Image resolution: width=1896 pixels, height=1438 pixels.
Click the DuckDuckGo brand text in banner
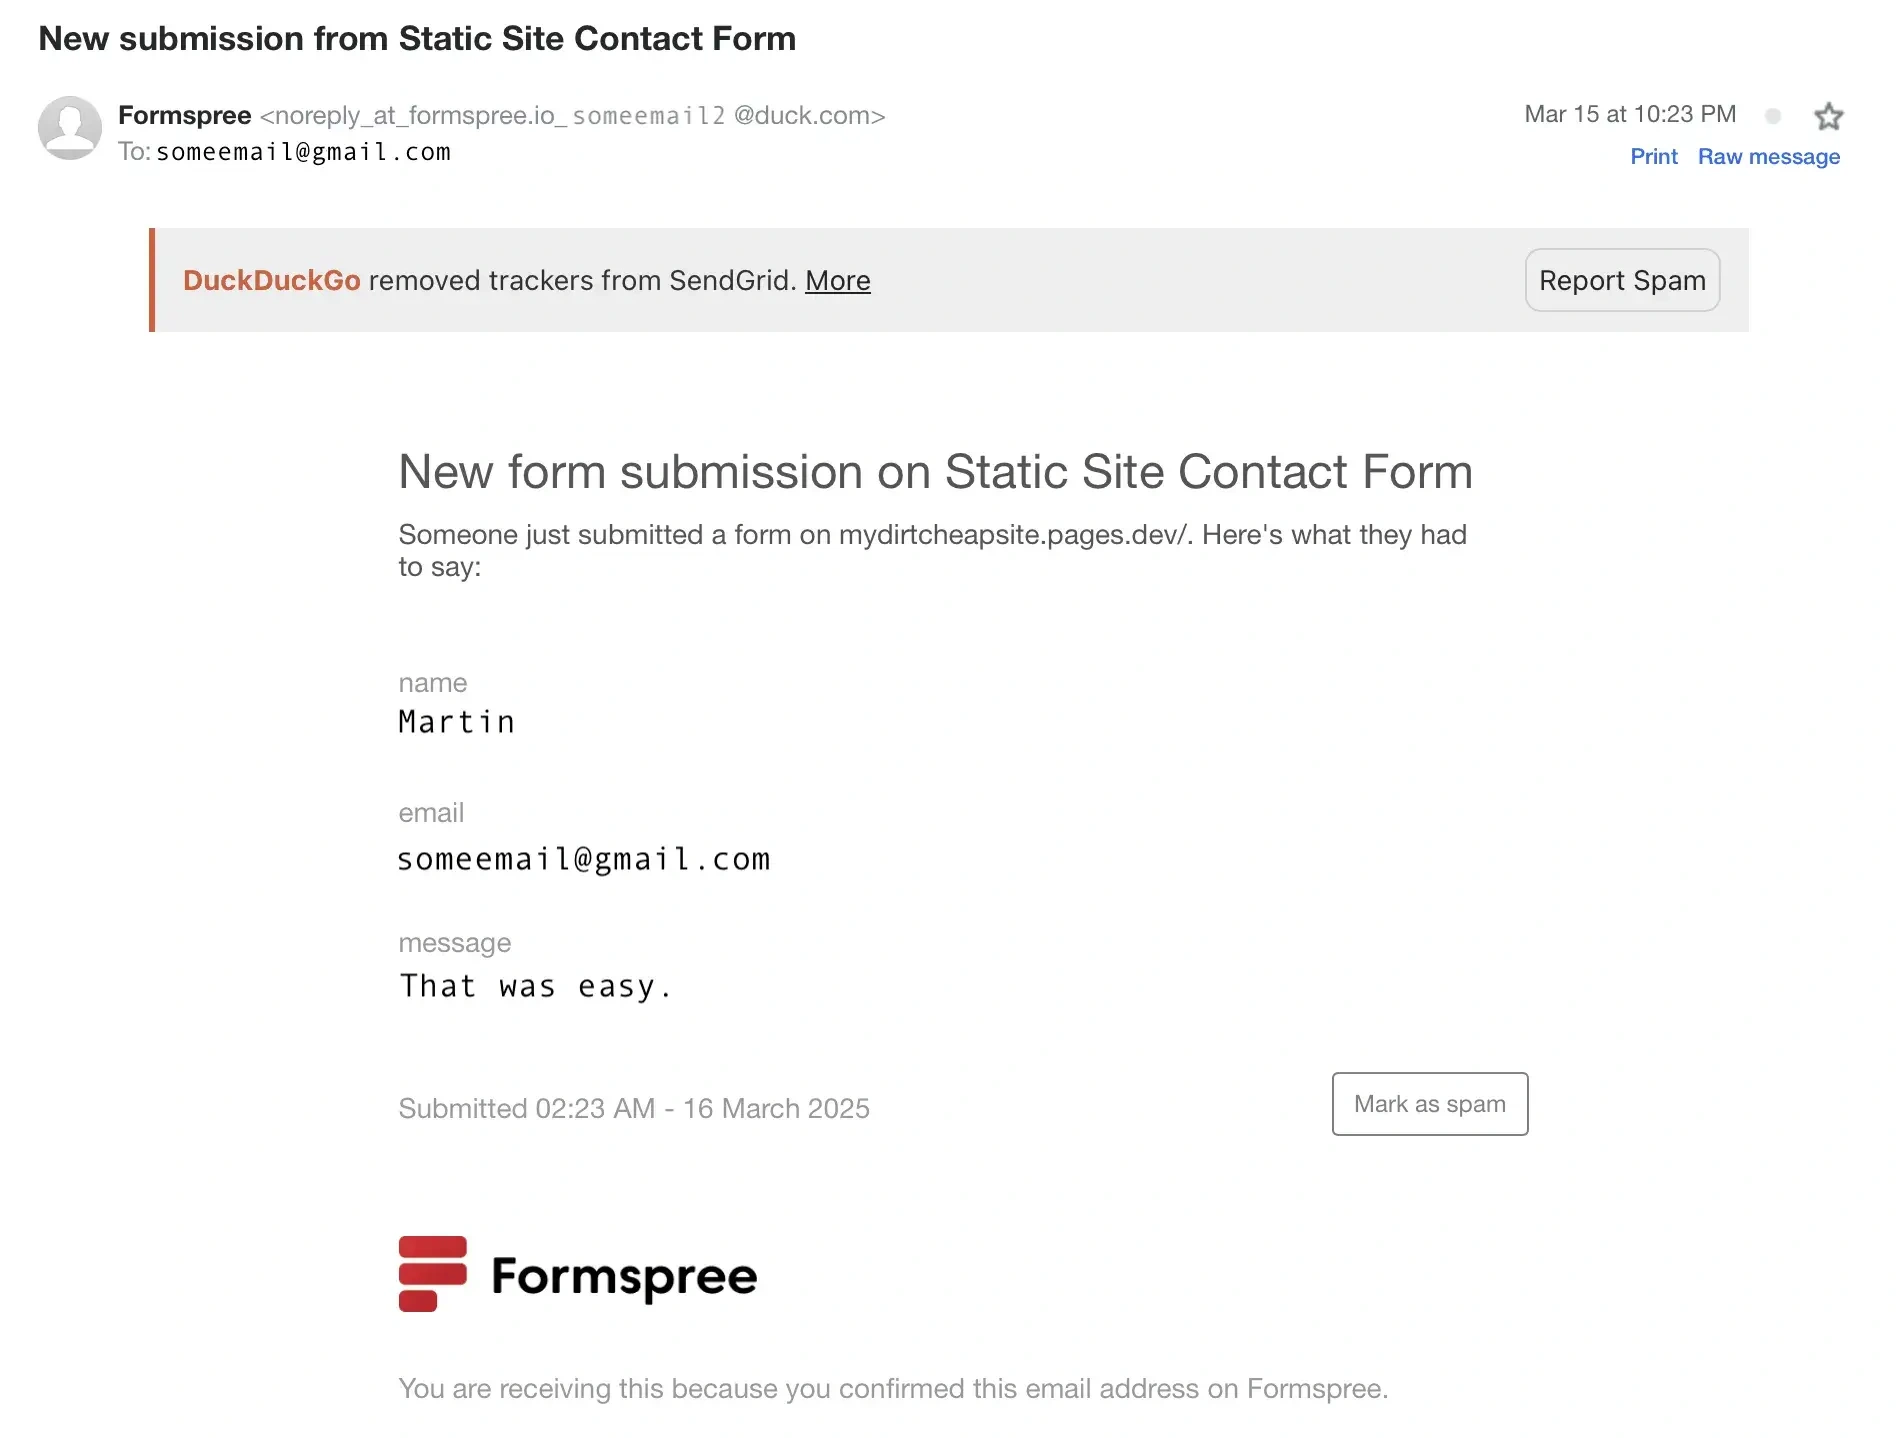point(271,281)
